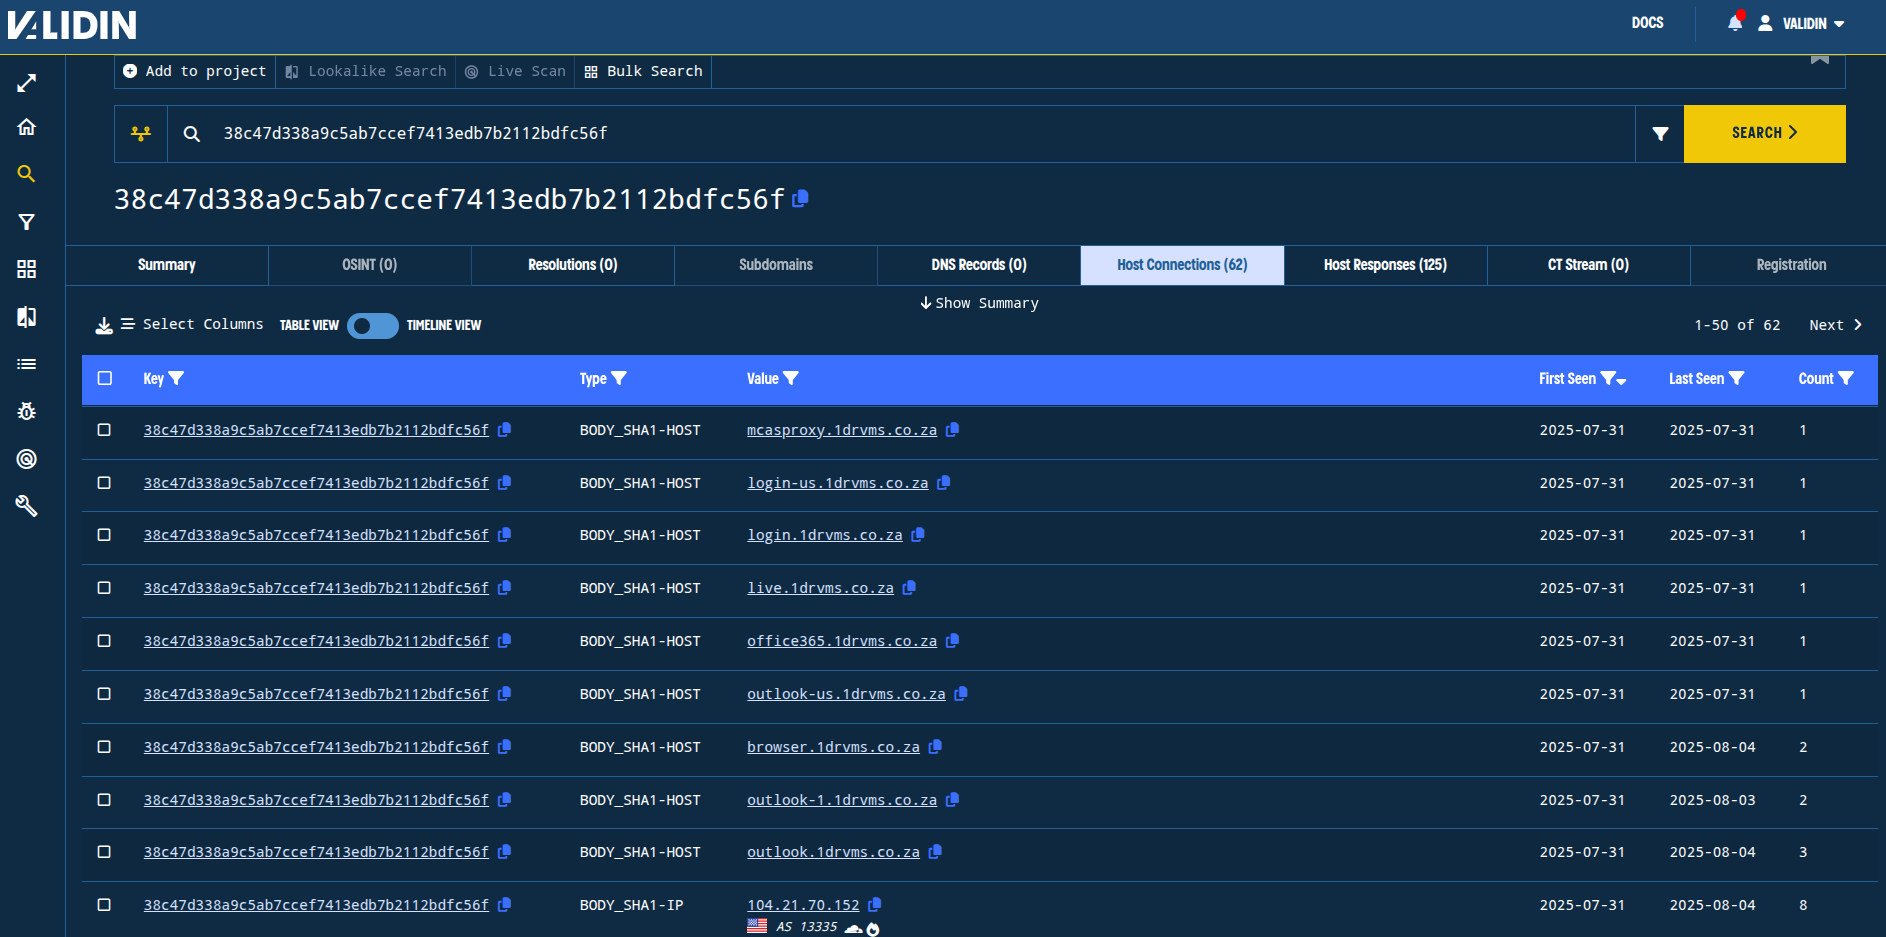The height and width of the screenshot is (937, 1886).
Task: Check the mcasproxy.1drvms.co.za row
Action: (104, 430)
